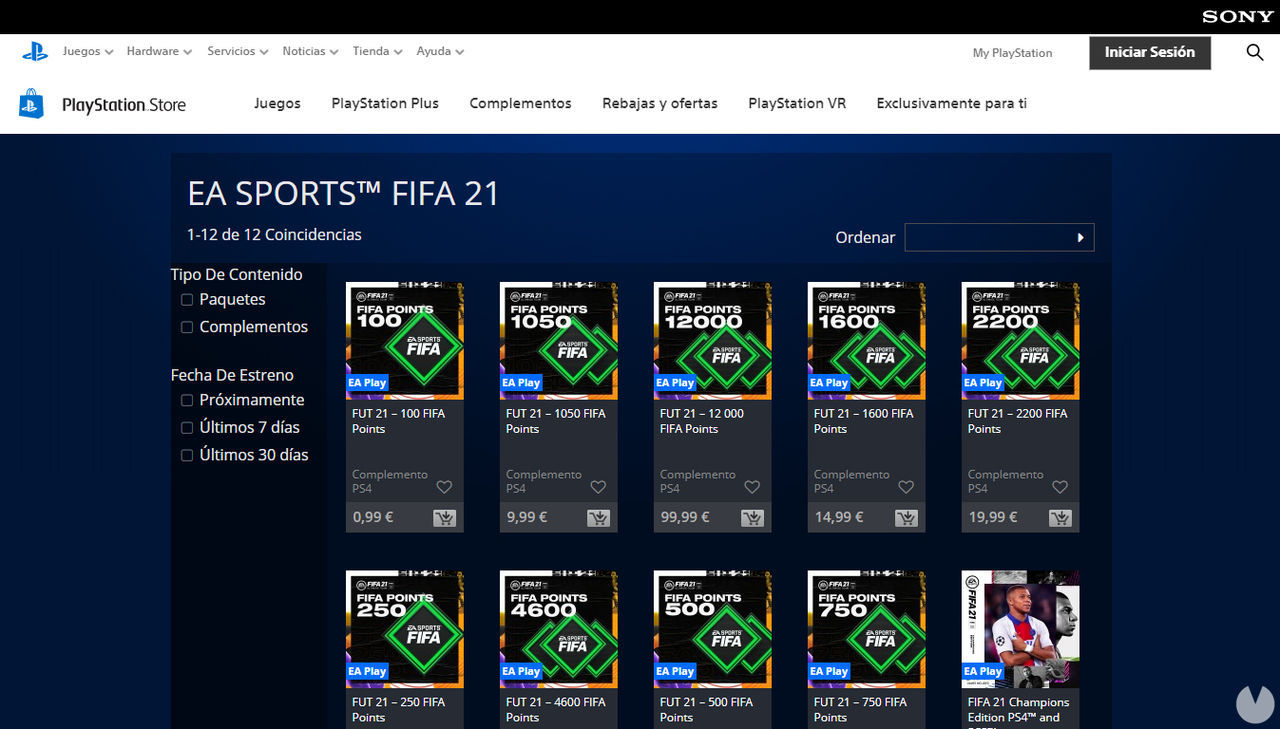Favorite the FUT 21 – 1050 FIFA Points pack
The height and width of the screenshot is (729, 1280).
(597, 487)
